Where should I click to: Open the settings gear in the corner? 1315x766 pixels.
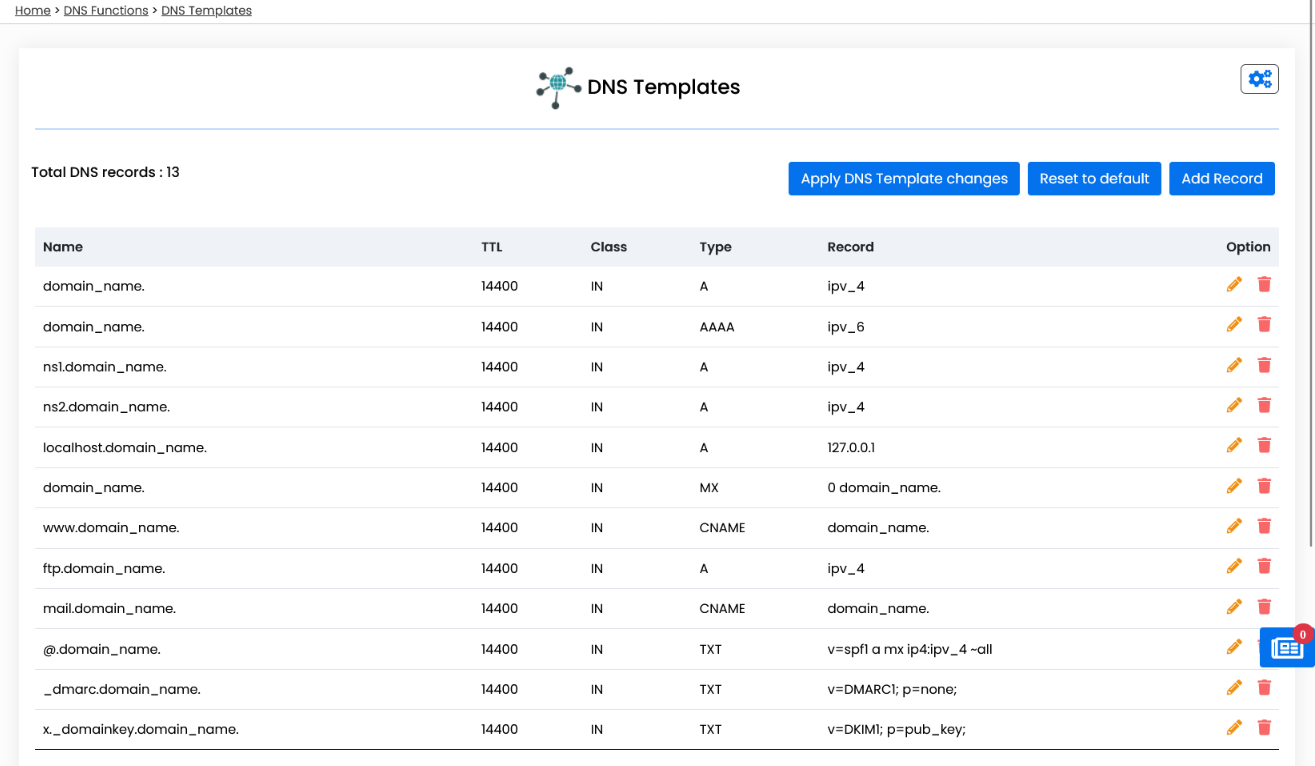[1259, 78]
